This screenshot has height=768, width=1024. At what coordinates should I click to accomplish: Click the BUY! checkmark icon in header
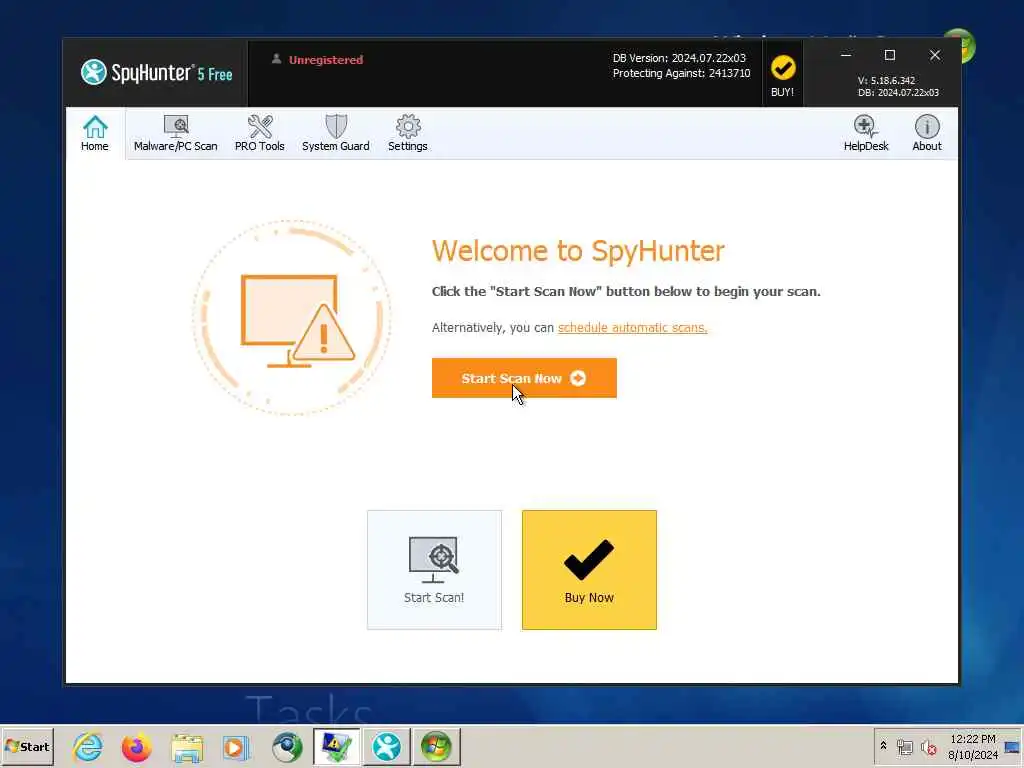[x=782, y=68]
